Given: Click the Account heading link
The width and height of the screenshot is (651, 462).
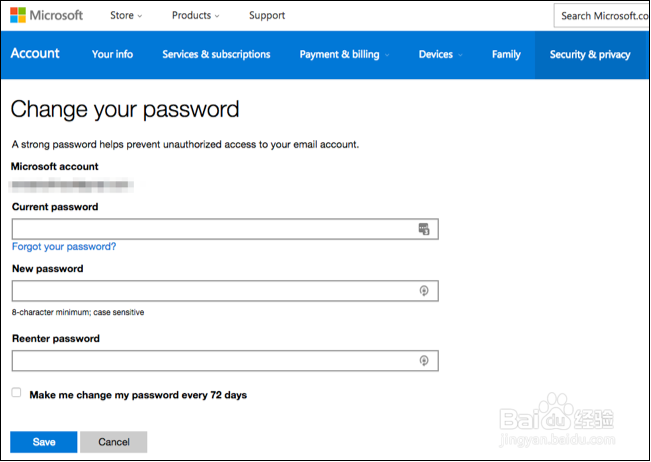Looking at the screenshot, I should (35, 54).
